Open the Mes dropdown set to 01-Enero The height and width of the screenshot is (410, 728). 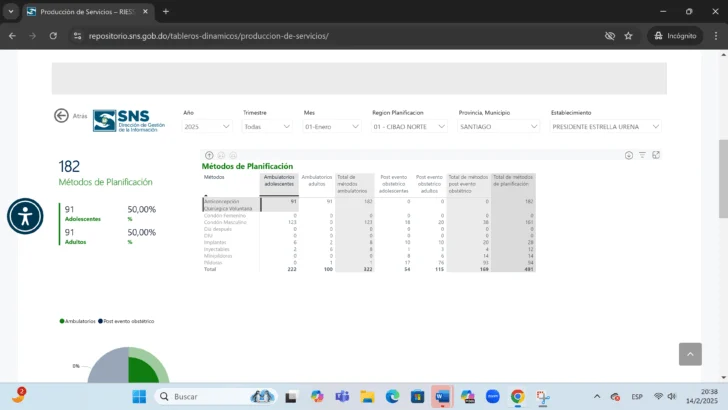click(x=331, y=127)
